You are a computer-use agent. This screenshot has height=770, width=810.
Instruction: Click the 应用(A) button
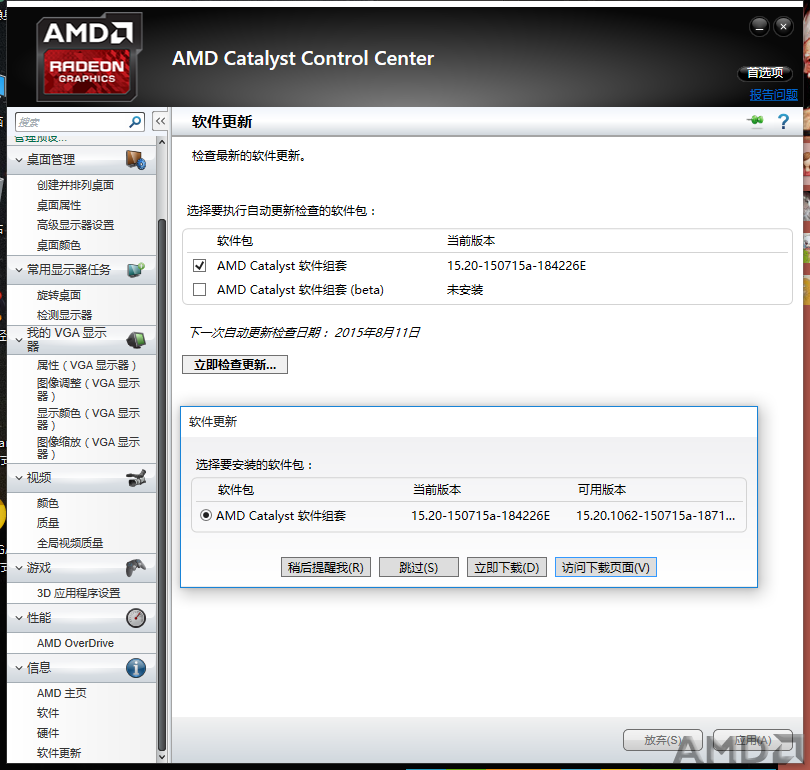coord(753,740)
